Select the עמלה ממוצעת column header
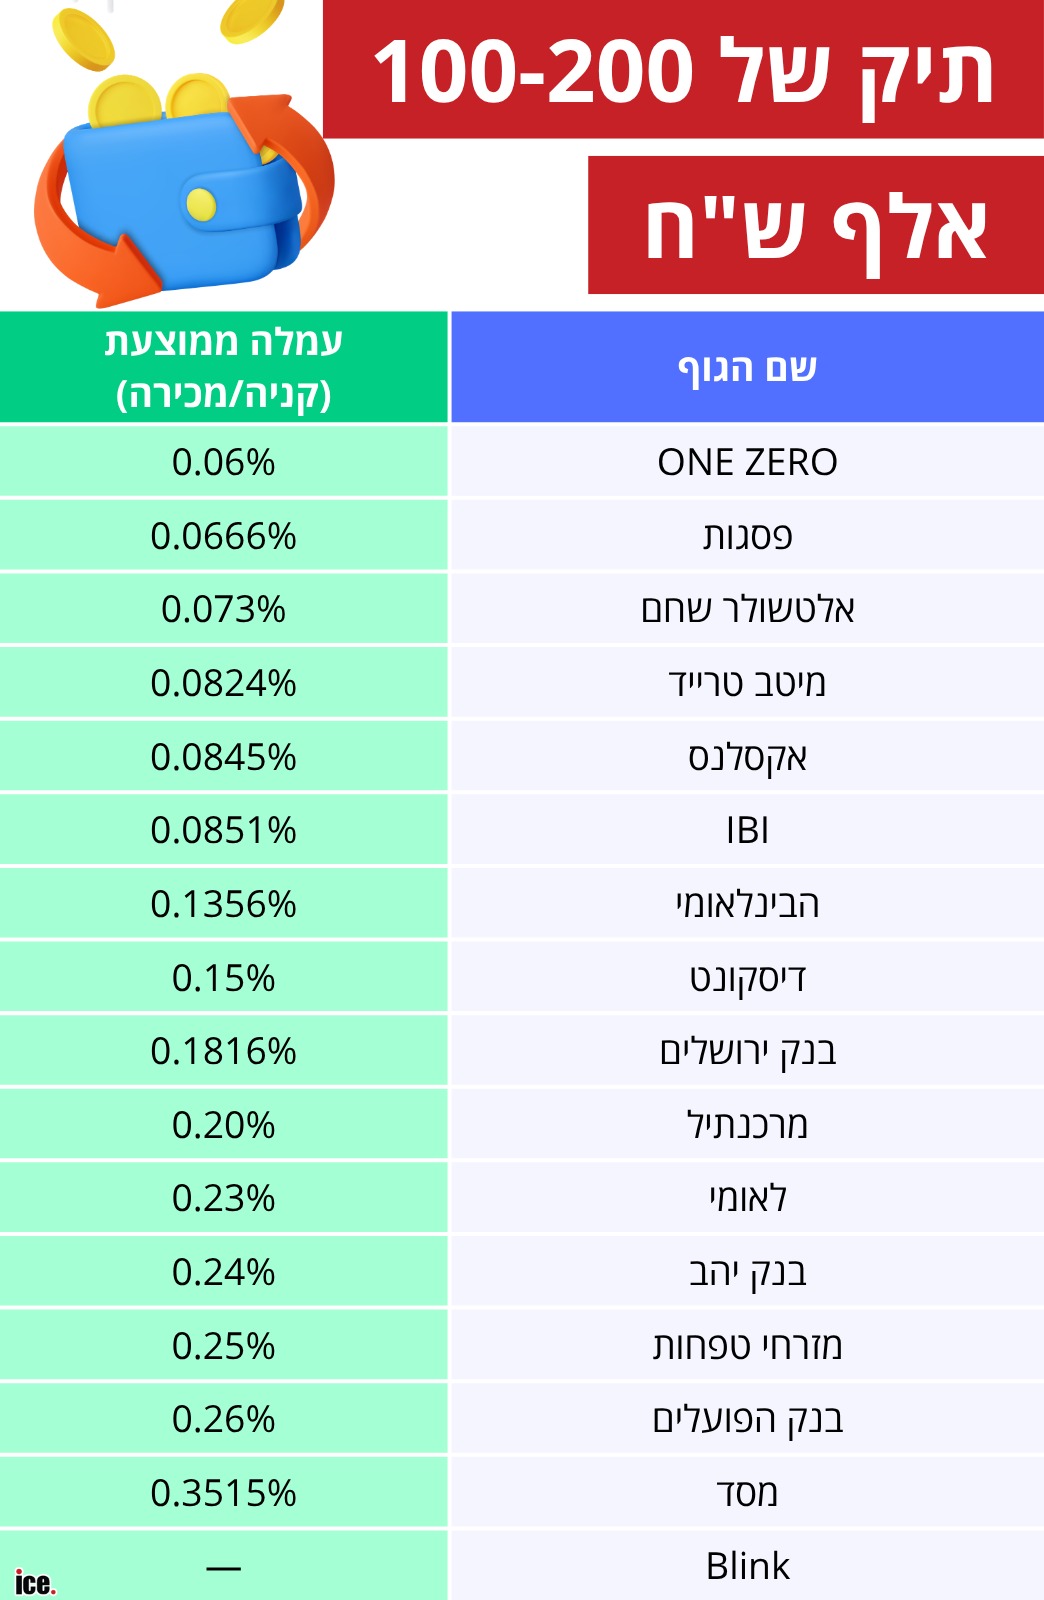 223,367
